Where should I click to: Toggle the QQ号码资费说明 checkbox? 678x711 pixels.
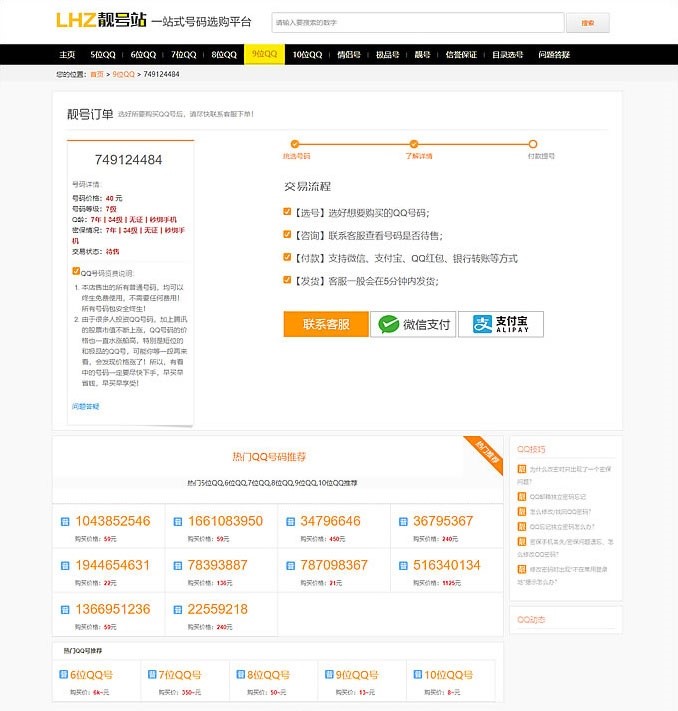pos(76,271)
